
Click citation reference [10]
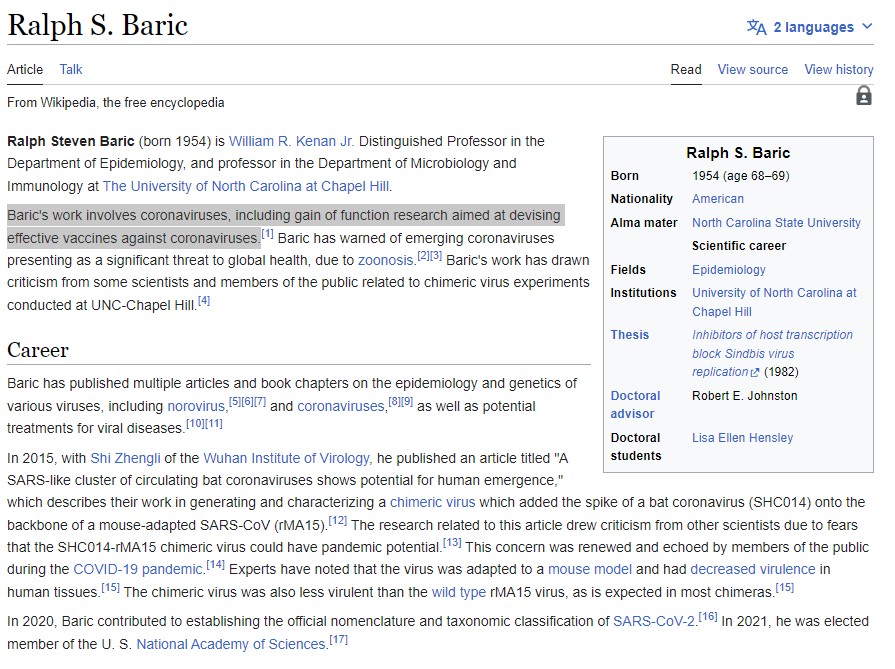tap(195, 424)
